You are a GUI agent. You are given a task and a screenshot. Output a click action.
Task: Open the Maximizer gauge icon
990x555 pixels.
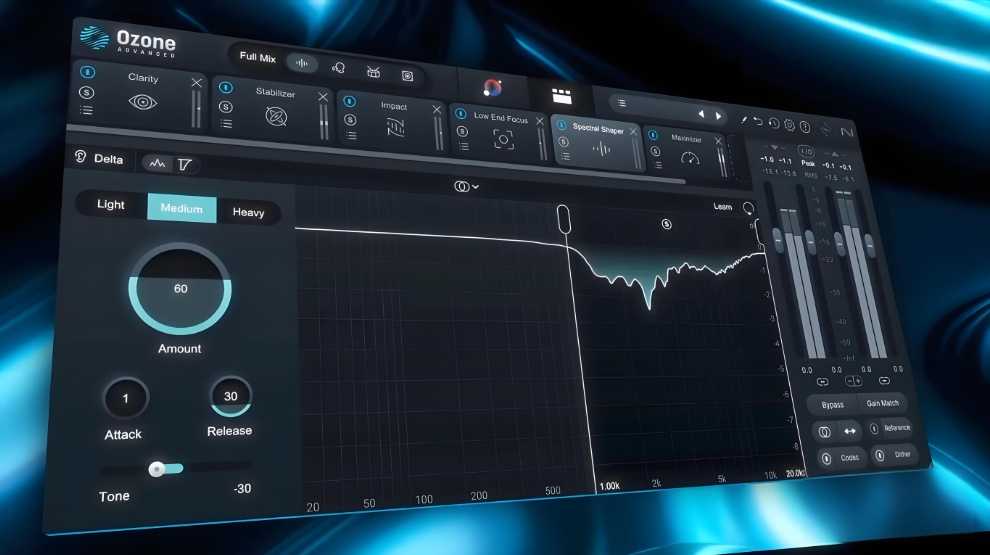click(x=690, y=158)
